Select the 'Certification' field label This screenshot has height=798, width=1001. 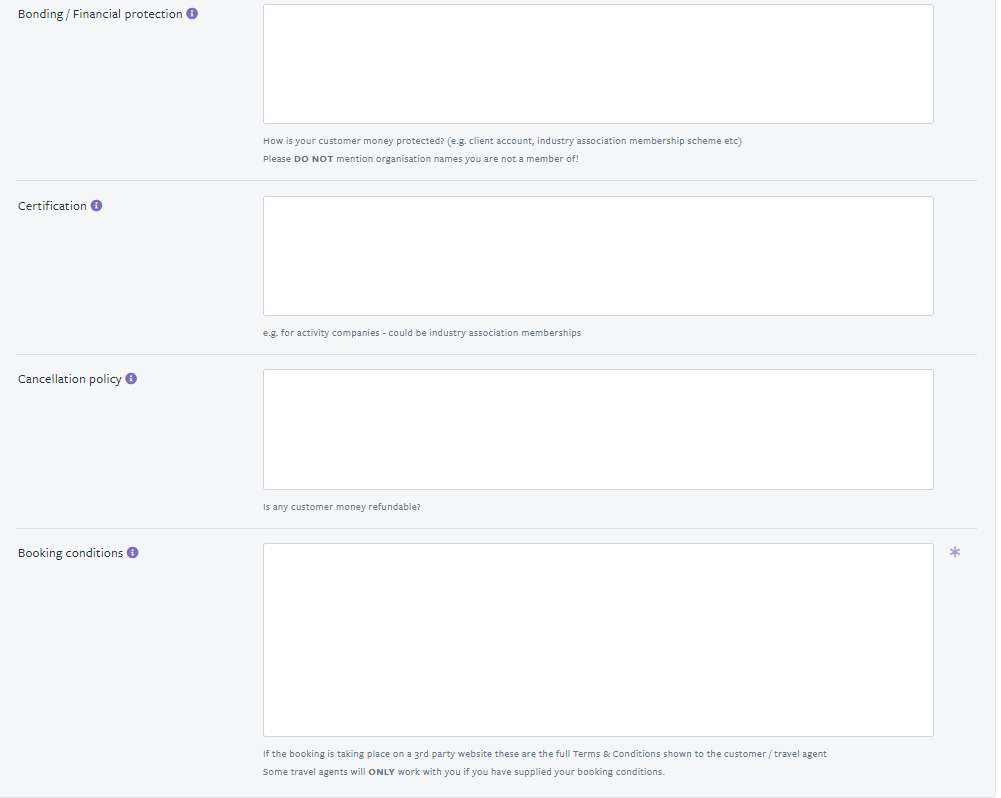coord(52,206)
